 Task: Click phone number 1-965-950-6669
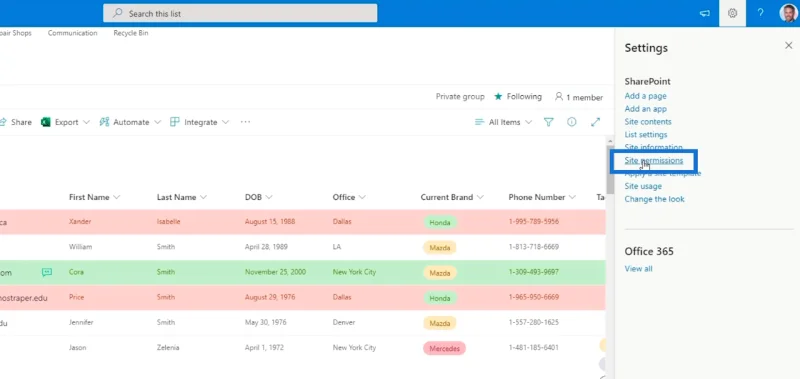534,297
